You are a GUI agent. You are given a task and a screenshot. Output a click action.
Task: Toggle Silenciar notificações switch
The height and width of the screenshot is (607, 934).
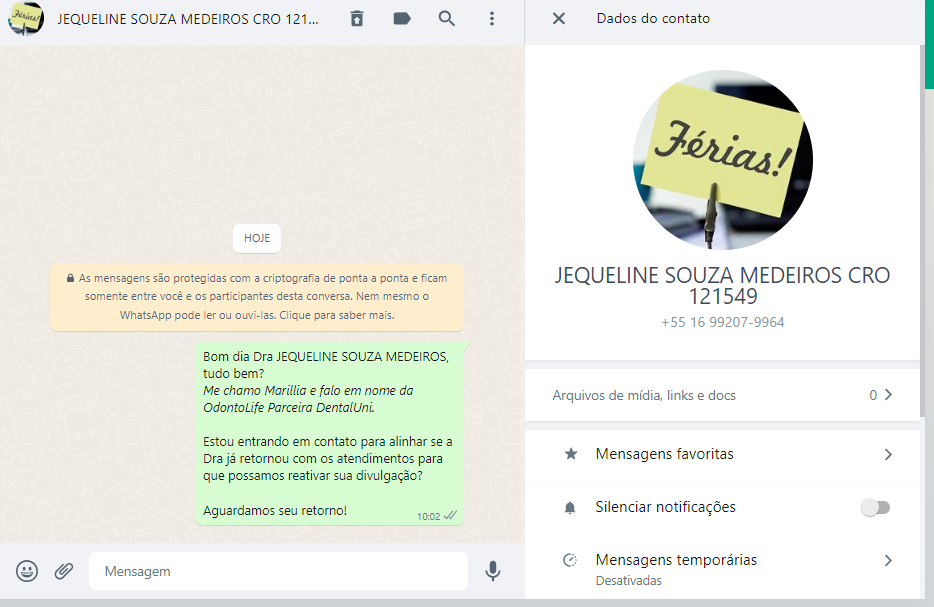pyautogui.click(x=875, y=508)
